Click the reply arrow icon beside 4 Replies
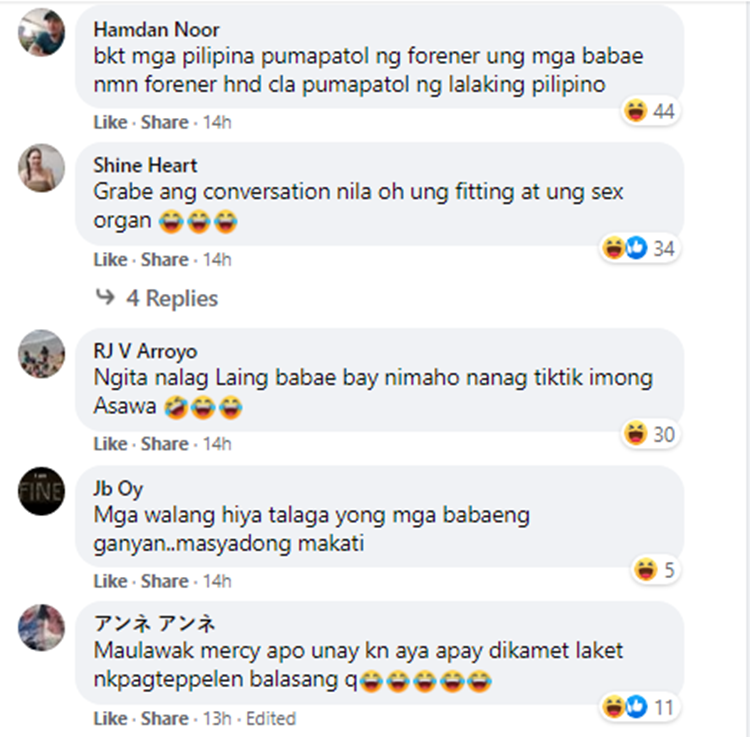This screenshot has width=750, height=737. 105,297
